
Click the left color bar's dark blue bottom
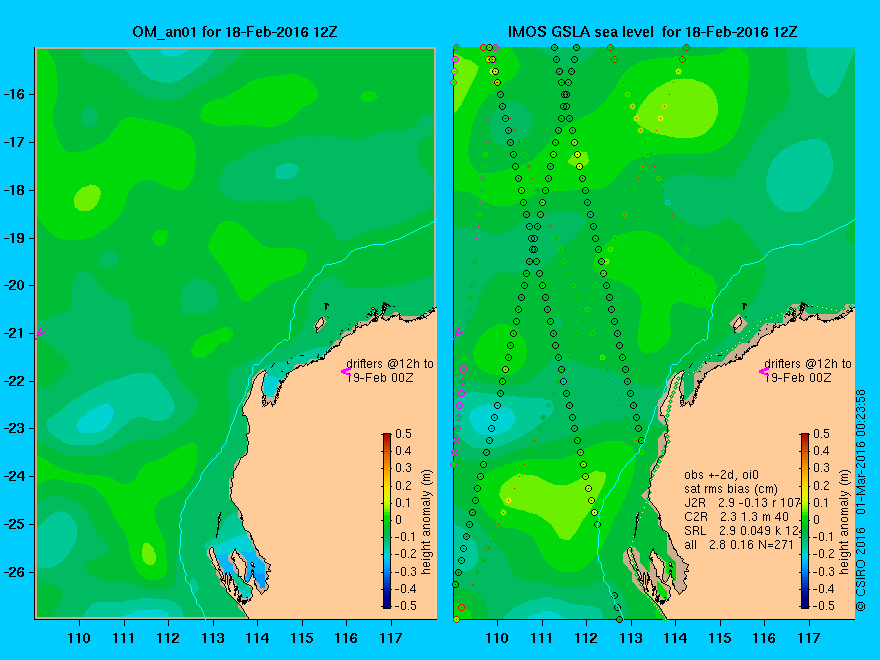point(387,604)
